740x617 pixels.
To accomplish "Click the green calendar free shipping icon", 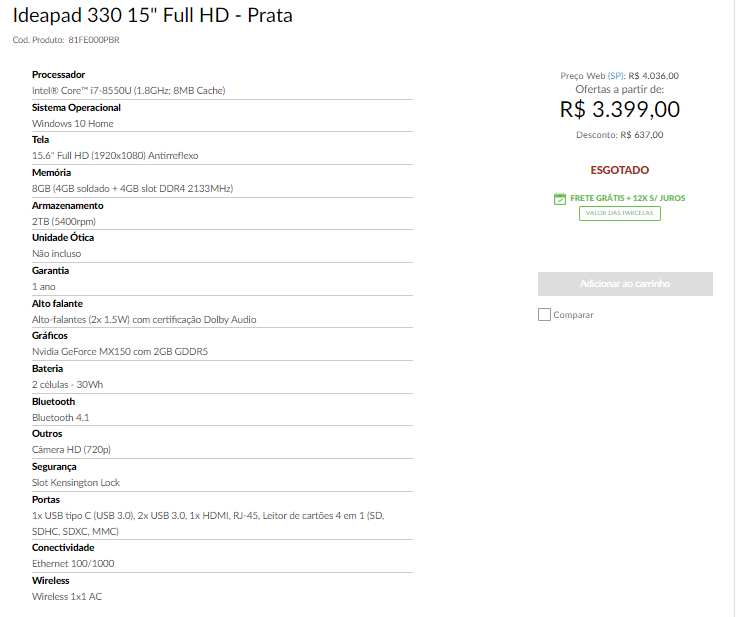I will coord(560,199).
